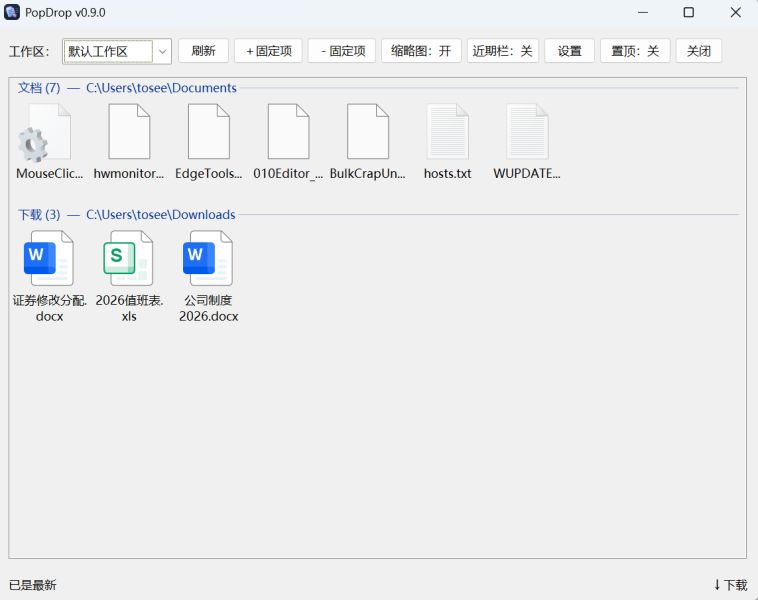Click the EdgeTools... file name label

point(208,174)
